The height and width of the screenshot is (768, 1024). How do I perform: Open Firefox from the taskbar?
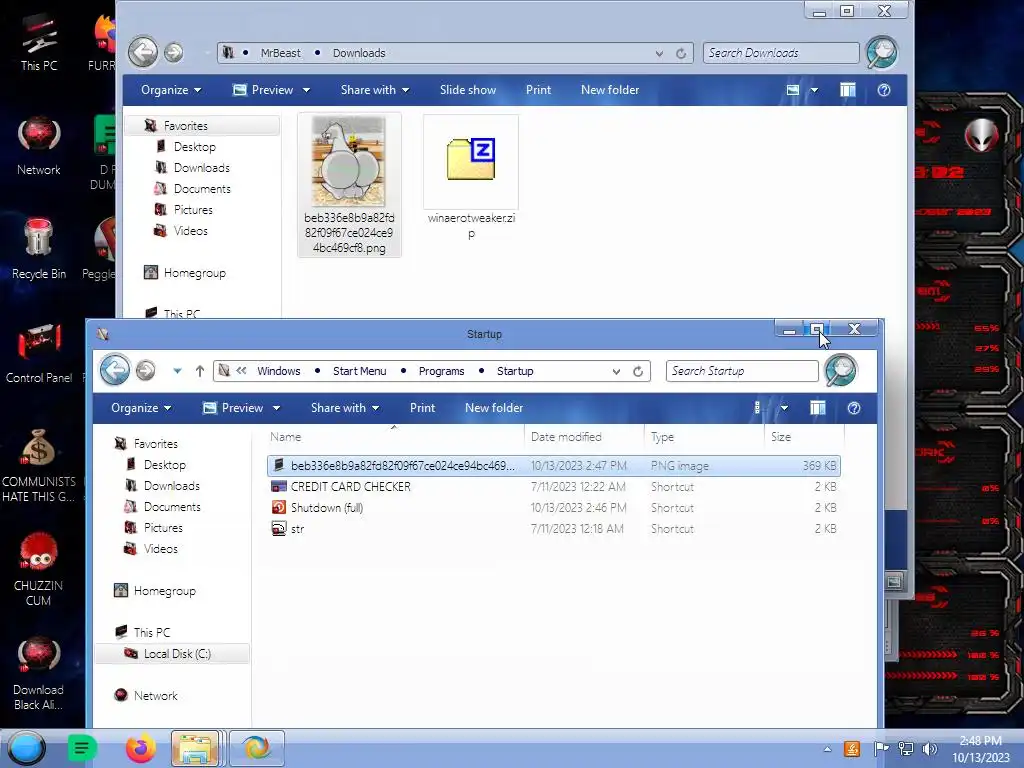point(140,748)
